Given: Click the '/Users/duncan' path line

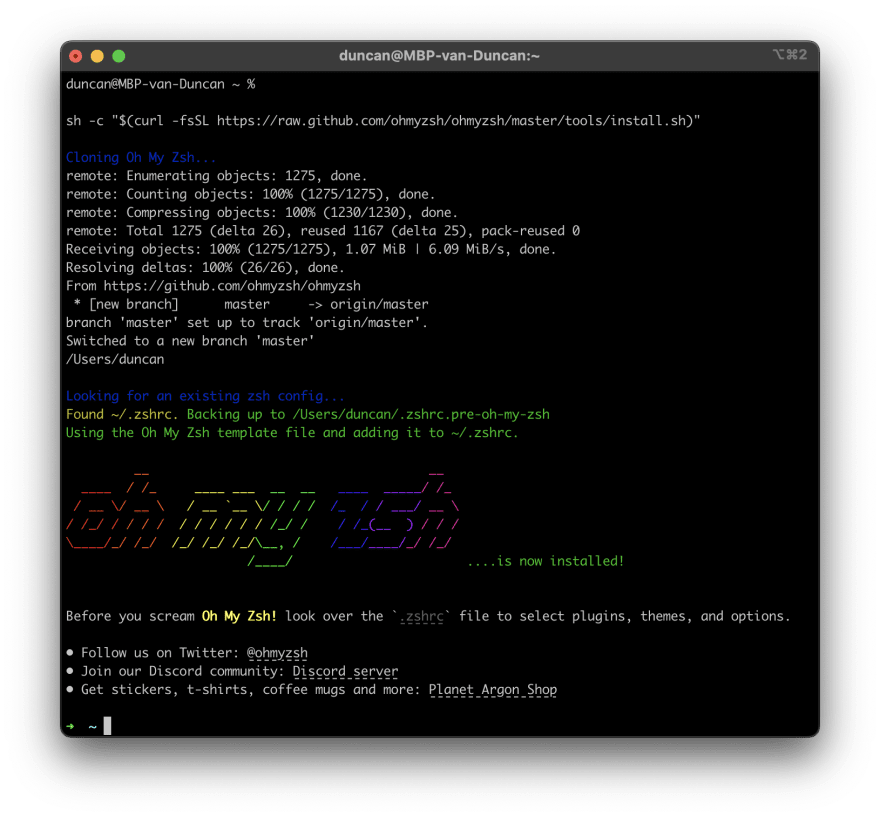Looking at the screenshot, I should pos(115,359).
